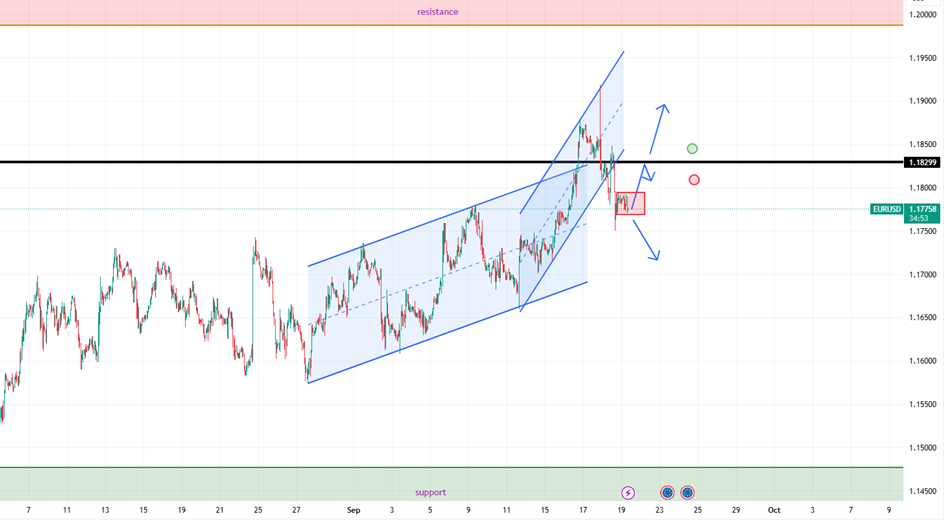Image resolution: width=950 pixels, height=522 pixels.
Task: Click the bar countdown timer 34:53
Action: point(918,218)
